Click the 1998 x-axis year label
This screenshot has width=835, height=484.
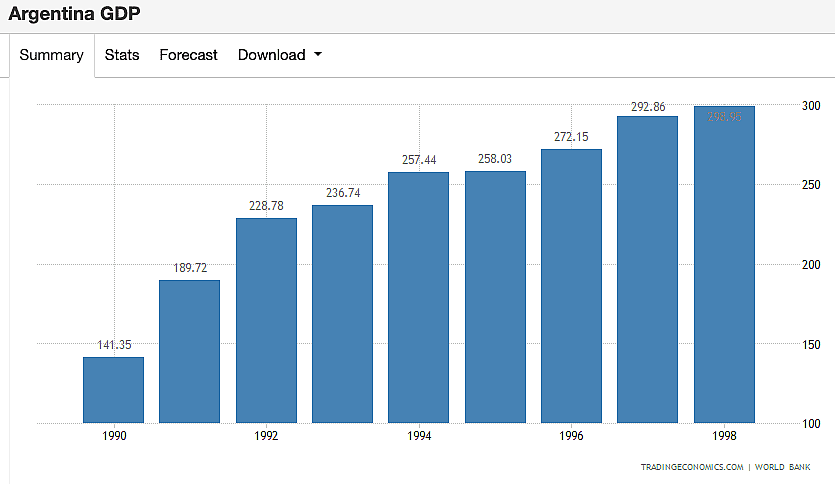point(724,436)
